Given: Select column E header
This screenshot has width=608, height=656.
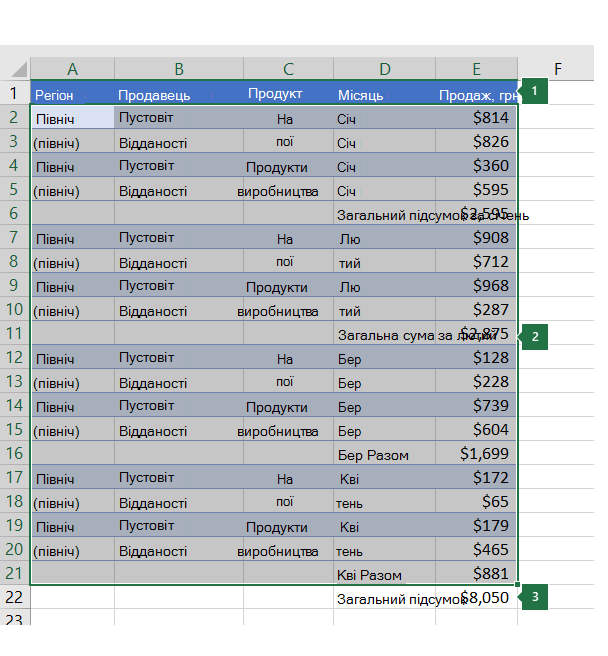Looking at the screenshot, I should click(x=476, y=69).
